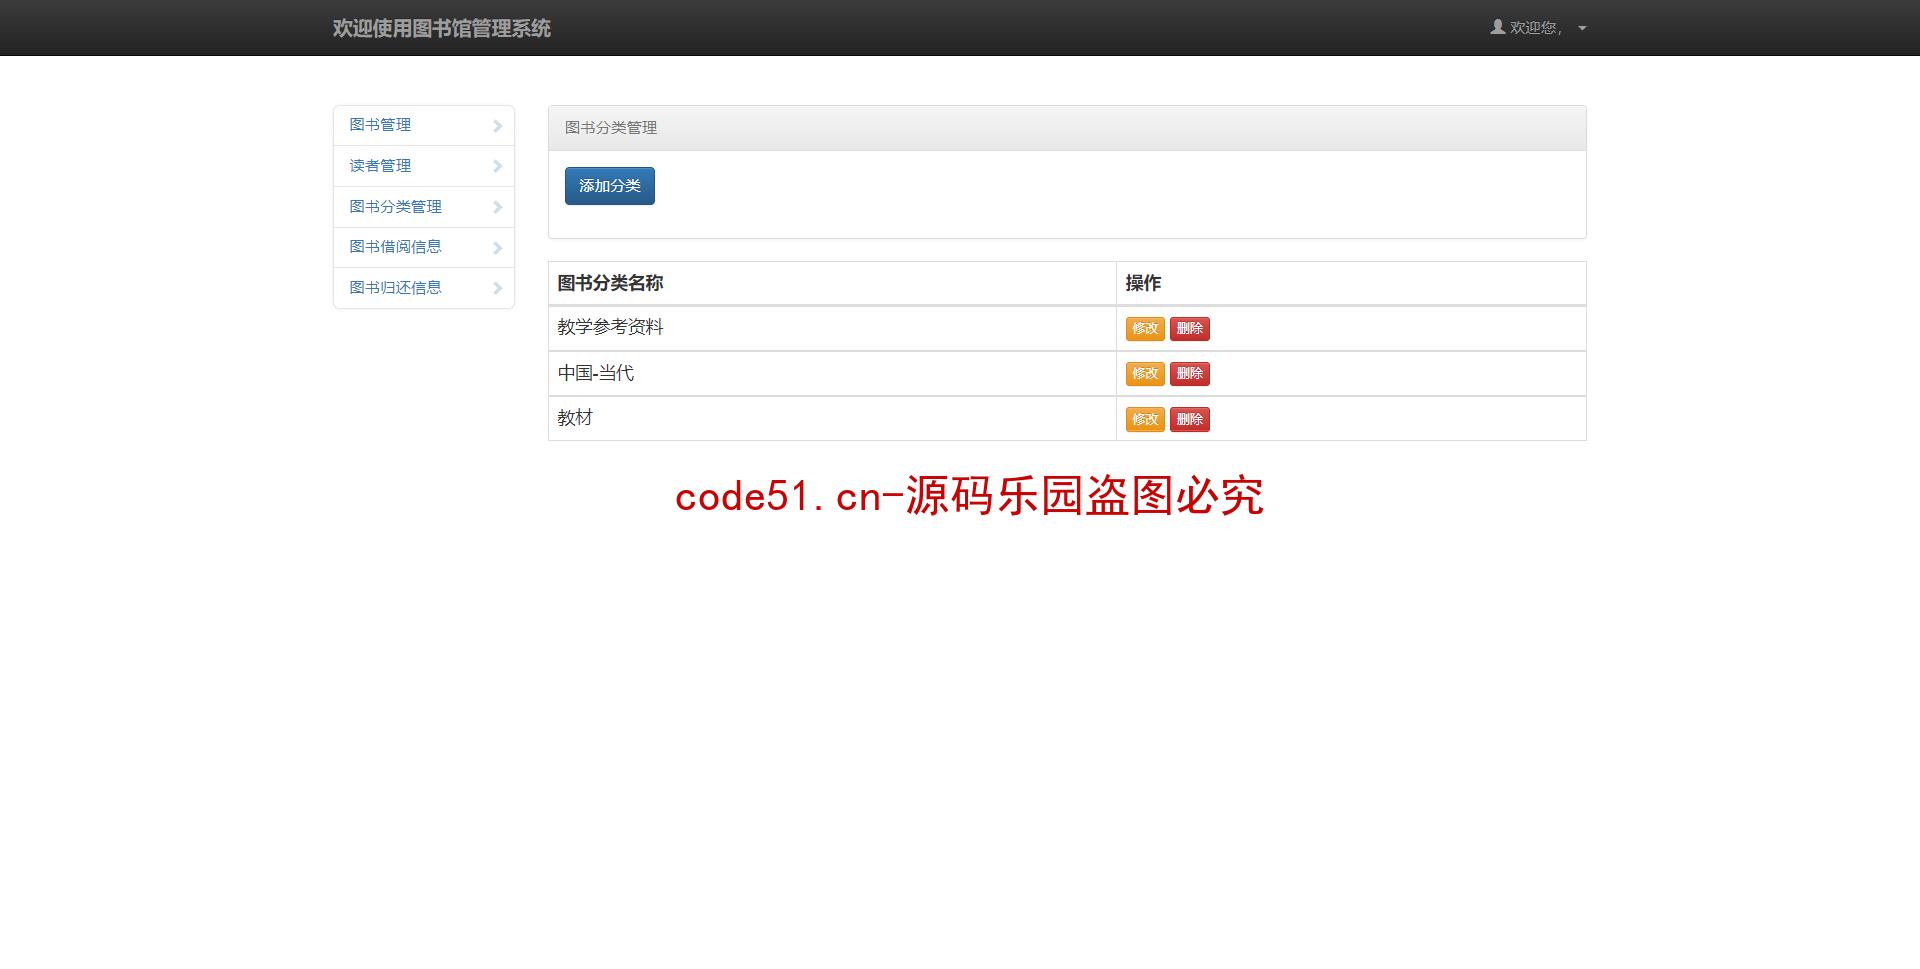Open 读者管理 in the sidebar
Viewport: 1920px width, 969px height.
424,166
